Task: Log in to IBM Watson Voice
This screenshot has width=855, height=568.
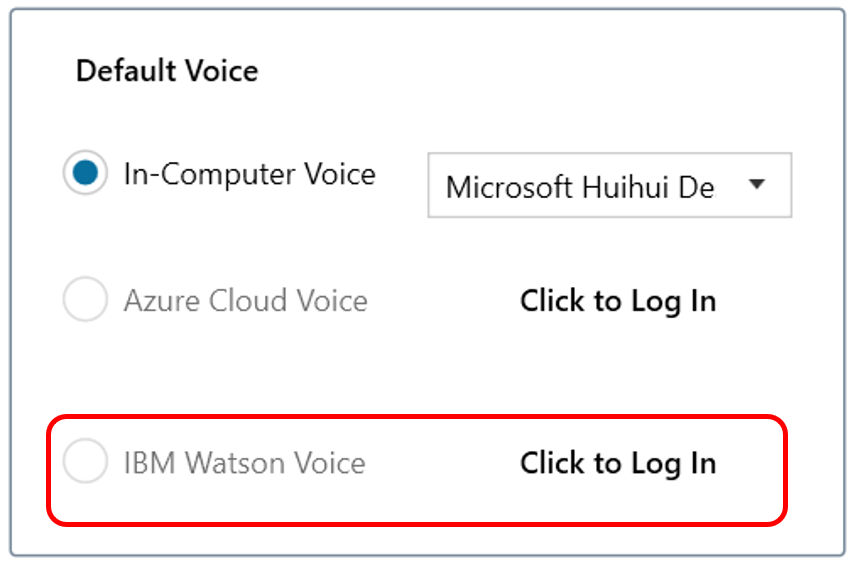Action: (x=618, y=463)
